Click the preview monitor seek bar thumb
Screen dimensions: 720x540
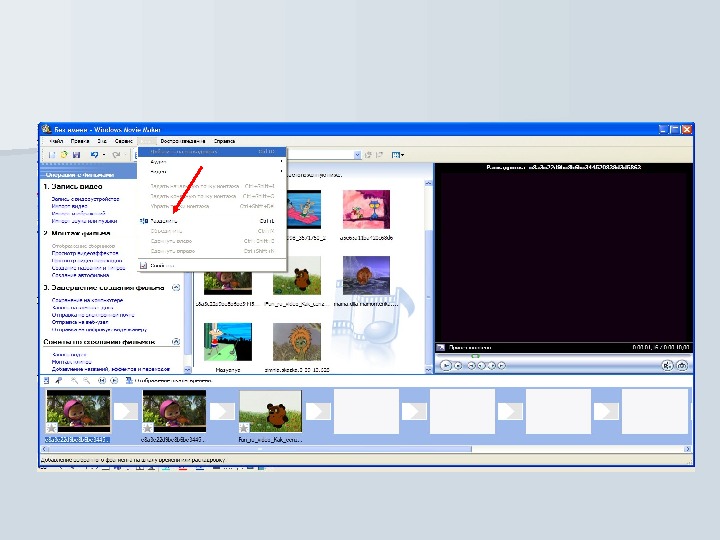476,356
